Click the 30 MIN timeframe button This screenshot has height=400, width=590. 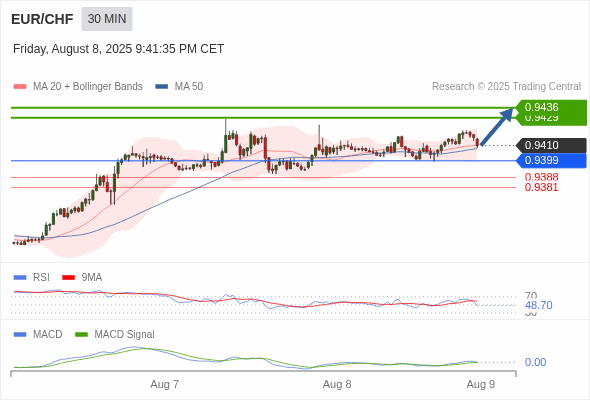tap(107, 19)
